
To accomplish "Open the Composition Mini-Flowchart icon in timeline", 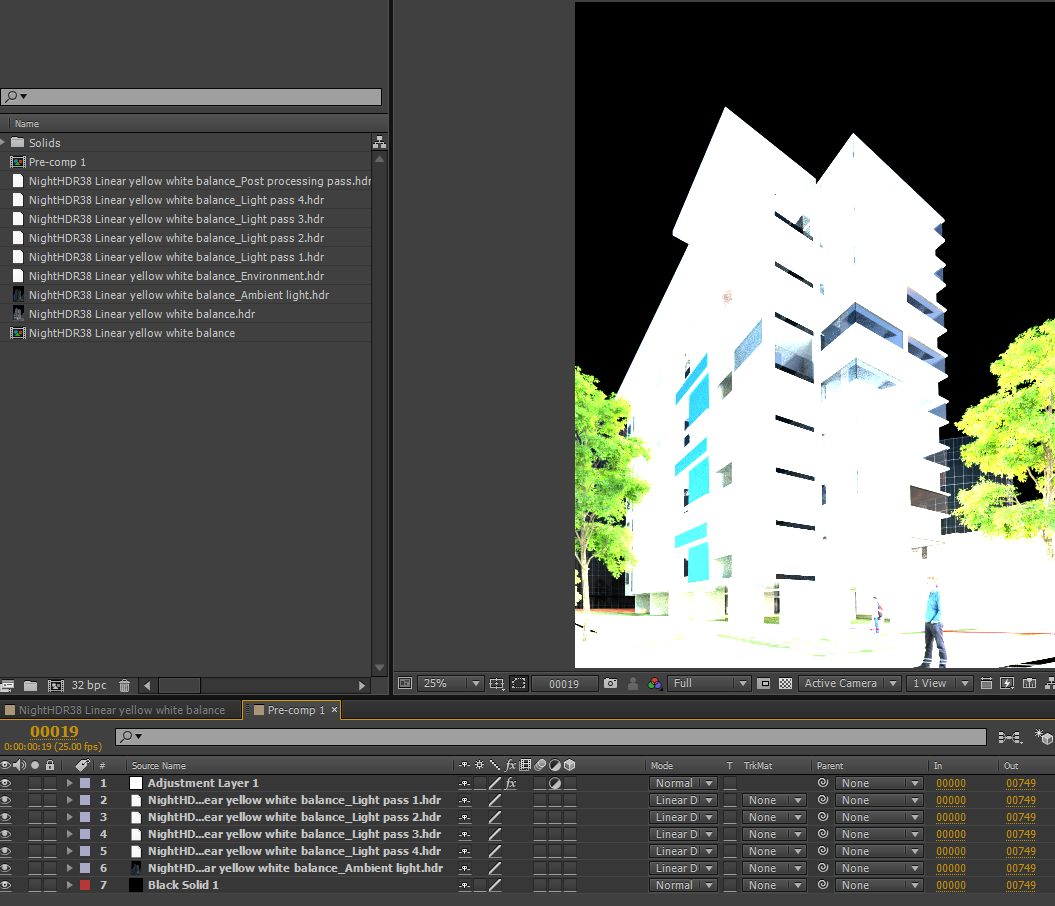I will [1009, 738].
